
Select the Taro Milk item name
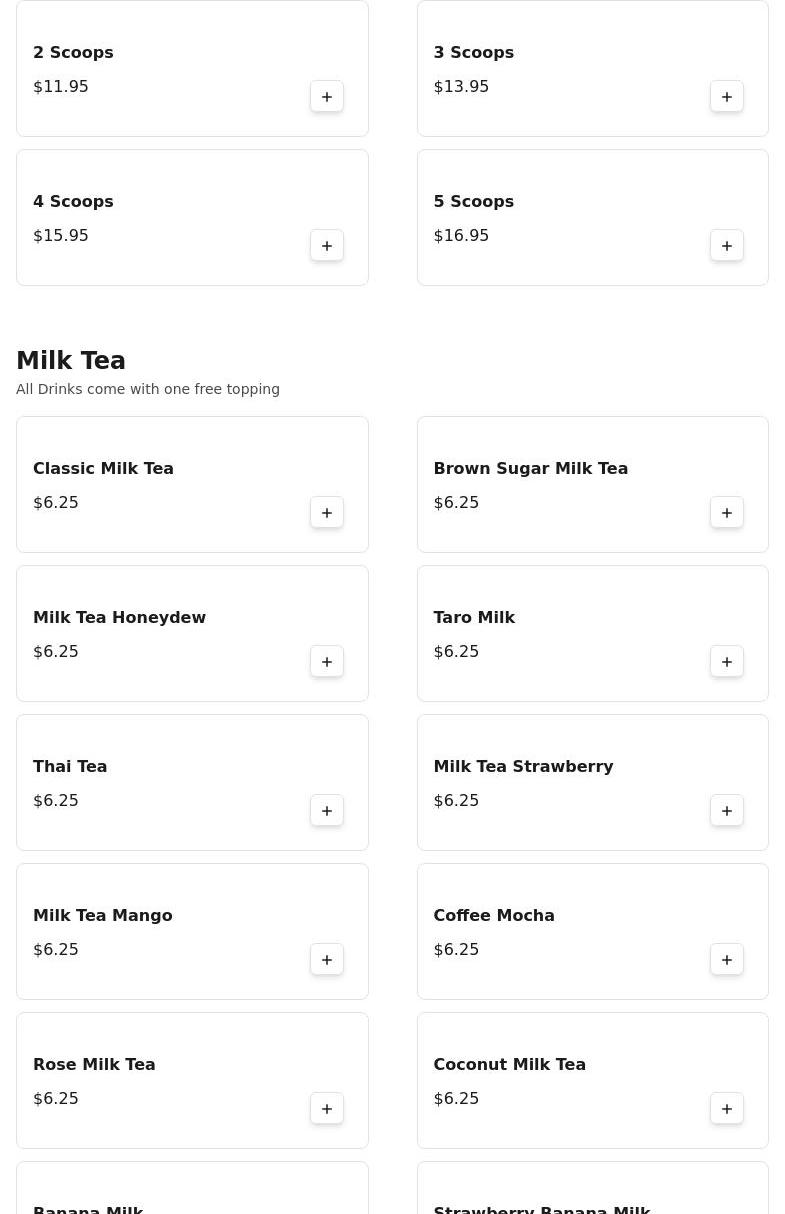click(474, 618)
